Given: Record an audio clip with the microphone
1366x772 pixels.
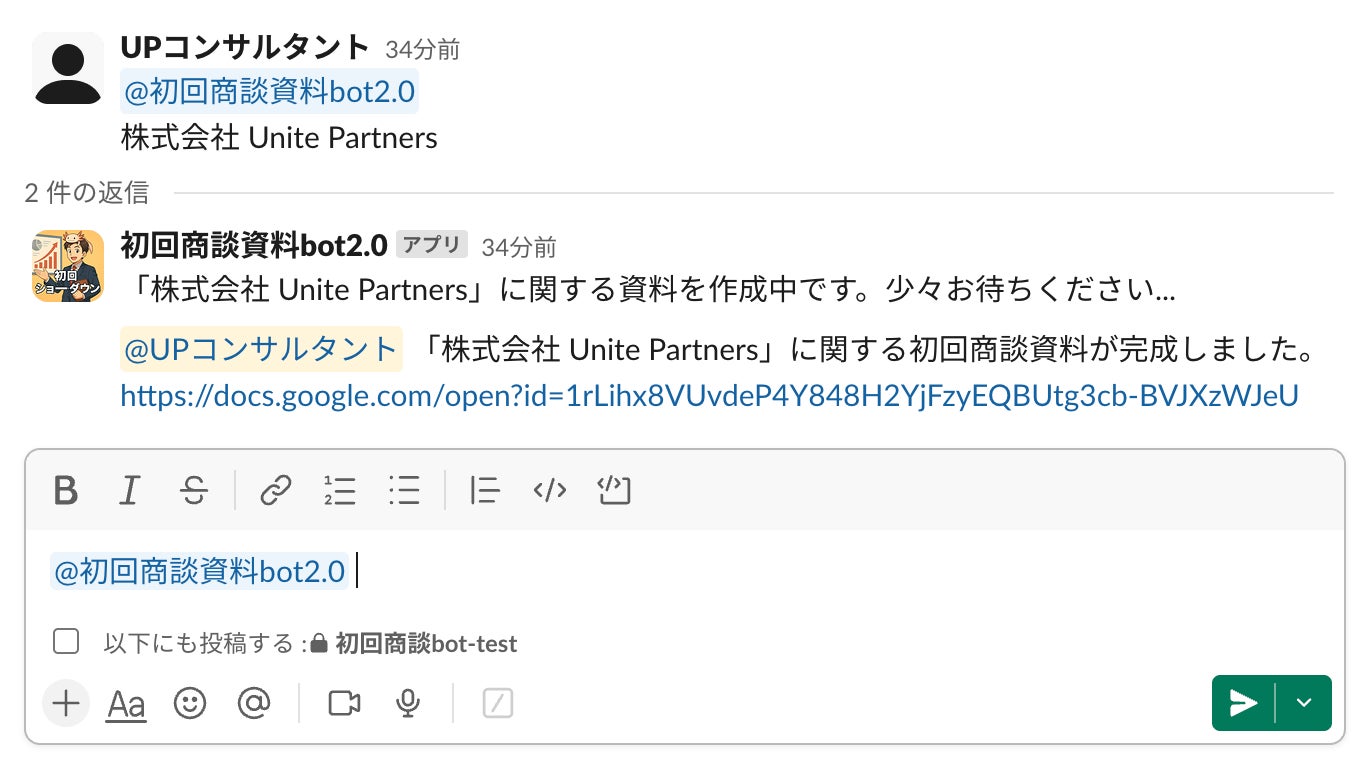Looking at the screenshot, I should tap(407, 704).
